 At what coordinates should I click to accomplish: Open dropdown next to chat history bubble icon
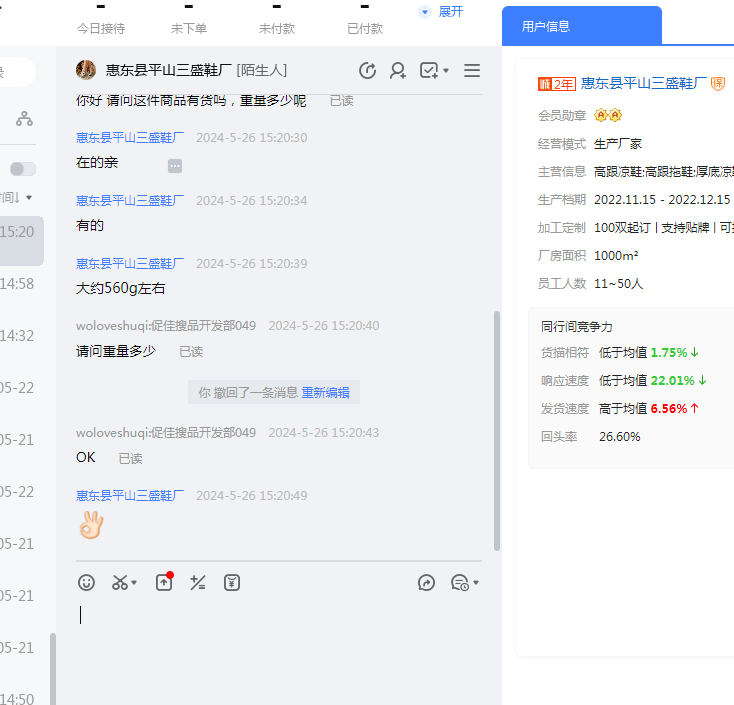click(476, 583)
